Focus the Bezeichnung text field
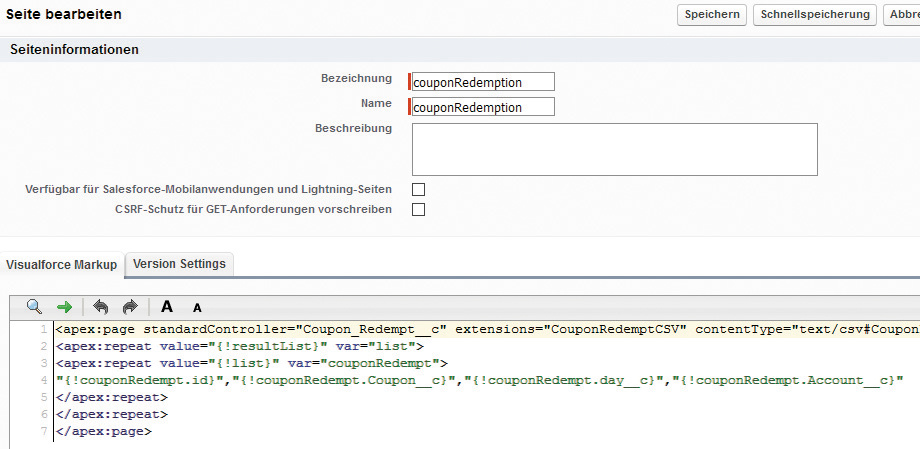This screenshot has height=449, width=920. coord(483,82)
